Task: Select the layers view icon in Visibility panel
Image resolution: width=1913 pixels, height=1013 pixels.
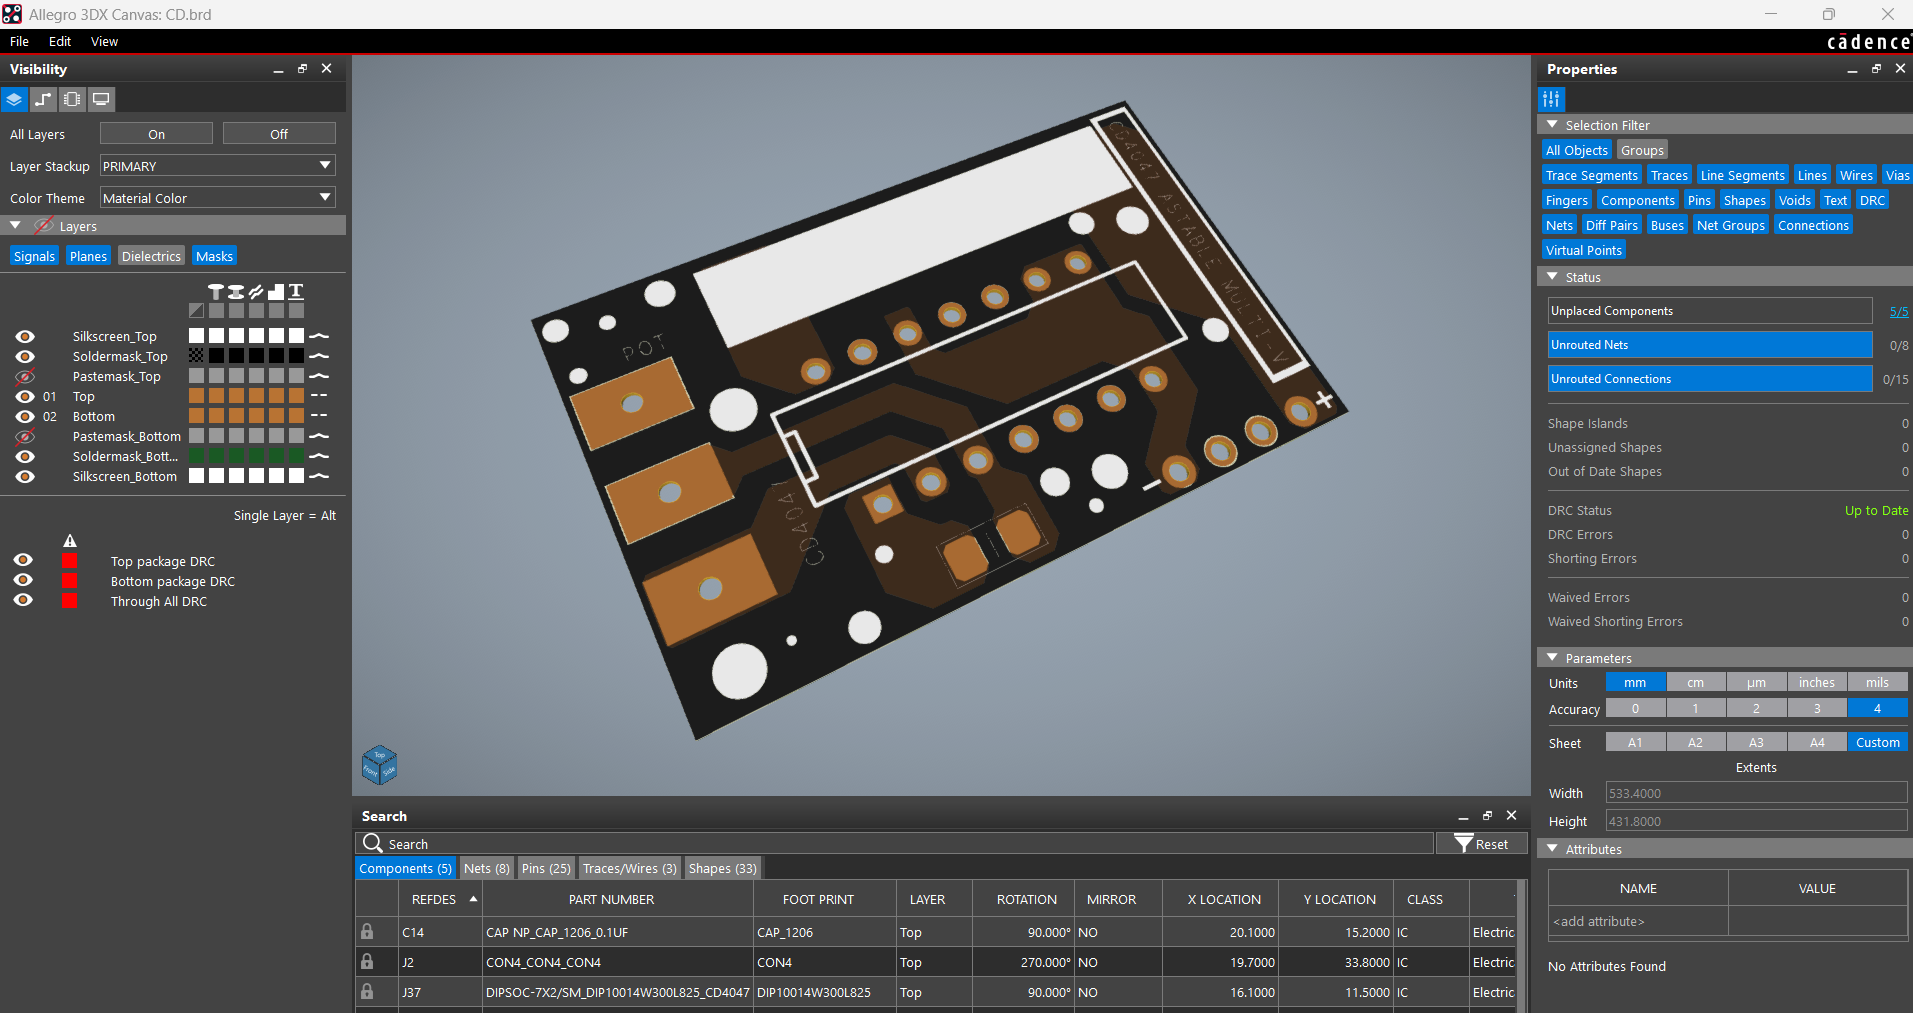Action: coord(14,99)
